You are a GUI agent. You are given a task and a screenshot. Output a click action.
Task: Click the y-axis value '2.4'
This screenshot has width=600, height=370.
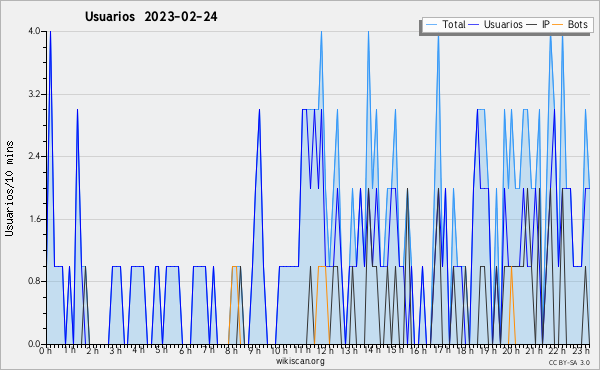click(x=34, y=156)
